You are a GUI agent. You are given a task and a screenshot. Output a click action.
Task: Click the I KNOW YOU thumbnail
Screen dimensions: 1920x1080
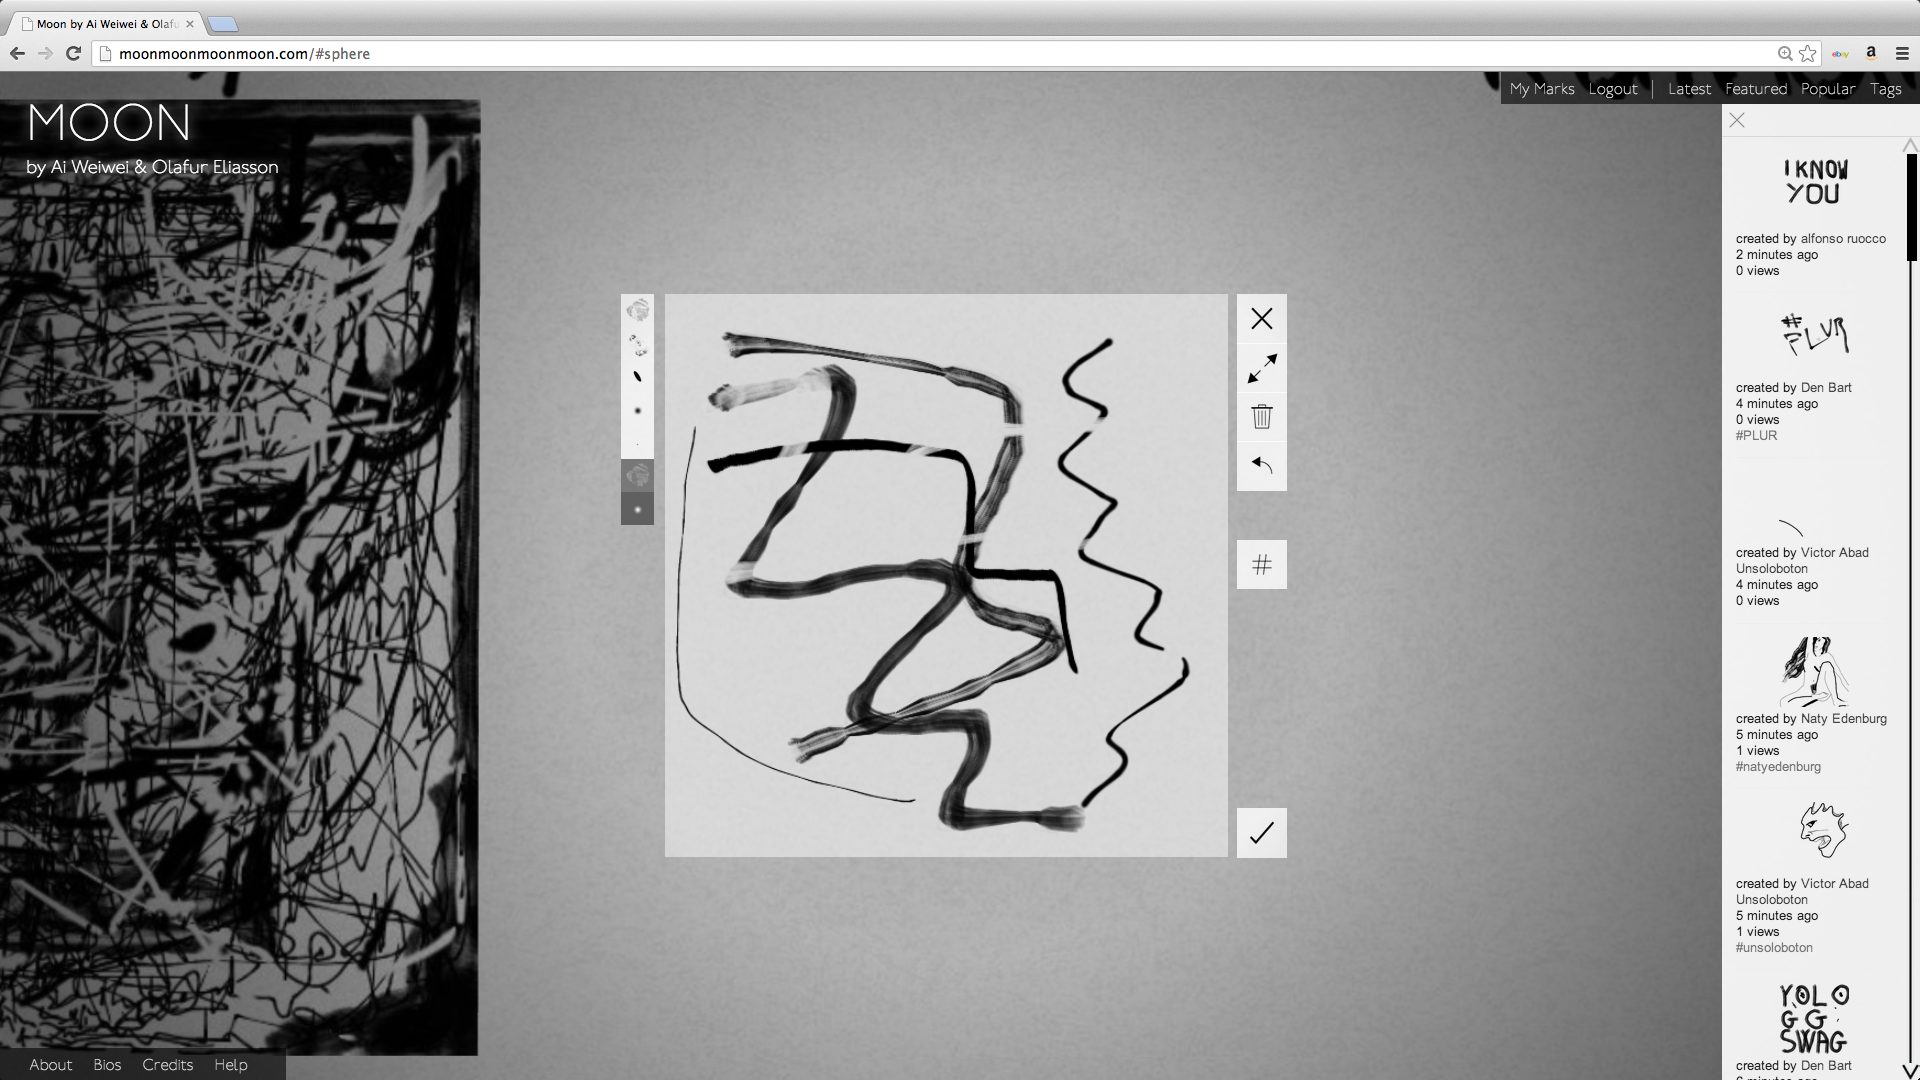tap(1815, 181)
